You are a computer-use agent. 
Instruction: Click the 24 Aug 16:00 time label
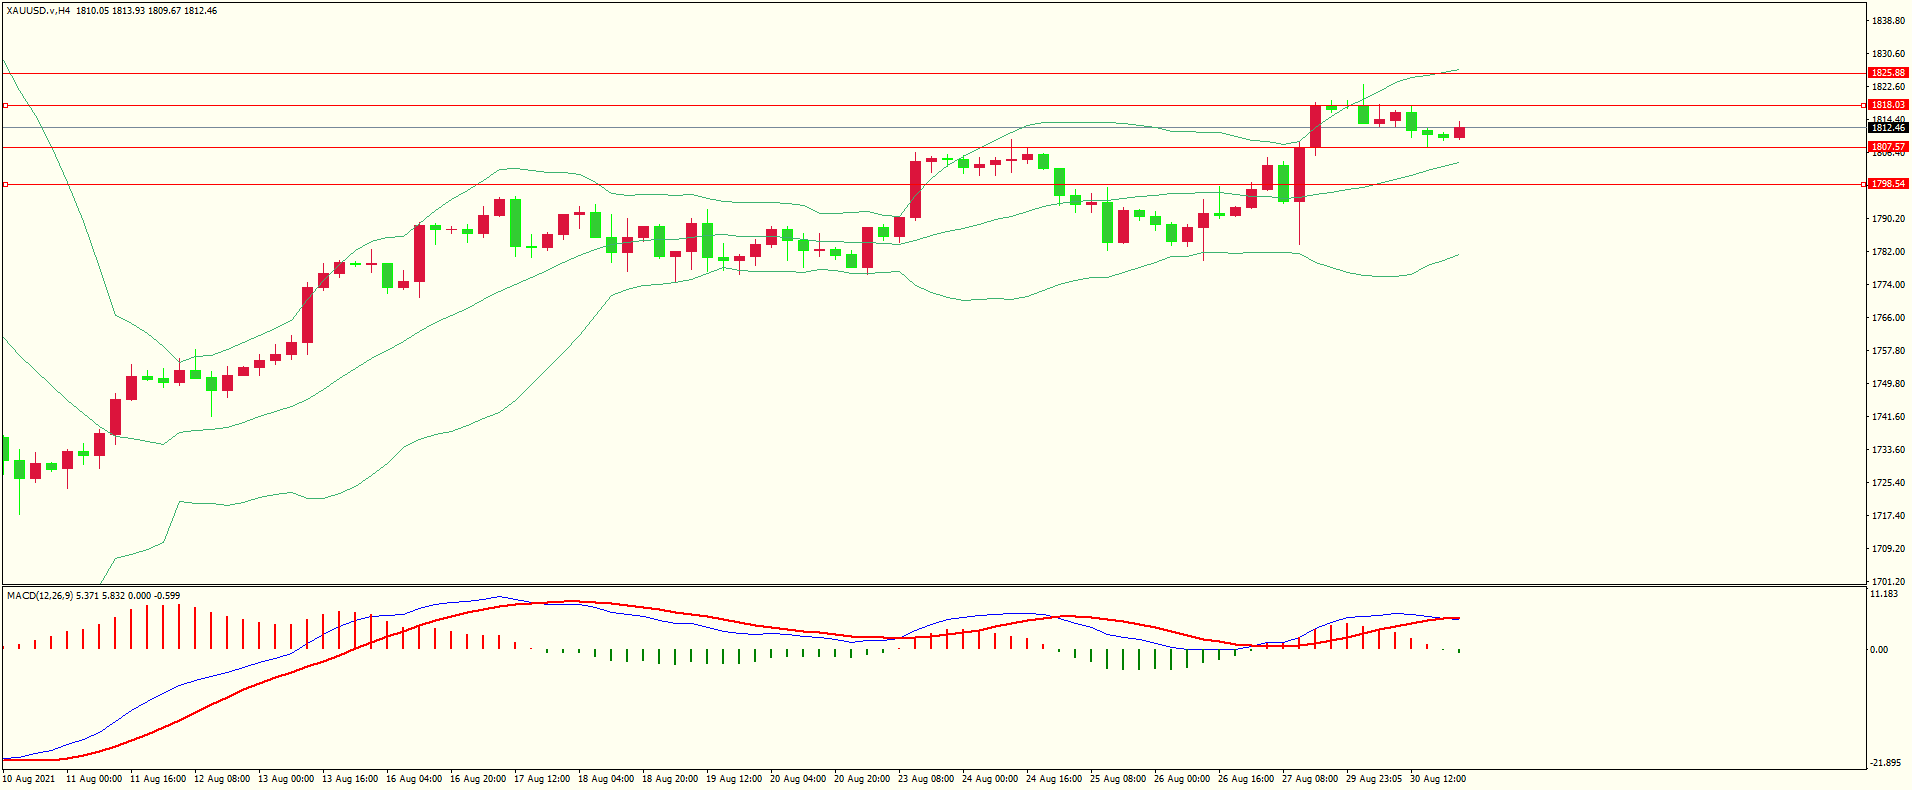pyautogui.click(x=1054, y=779)
